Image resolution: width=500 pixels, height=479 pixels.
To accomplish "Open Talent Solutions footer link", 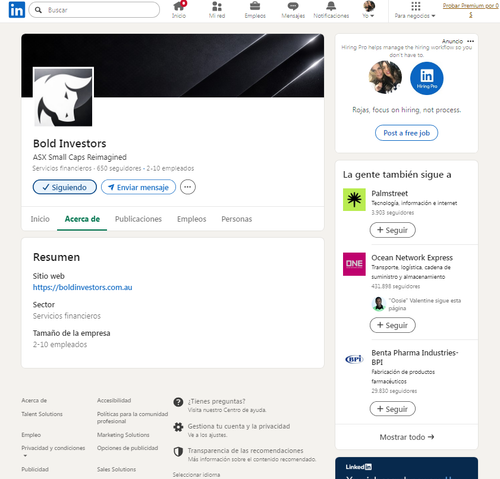I will pos(42,414).
